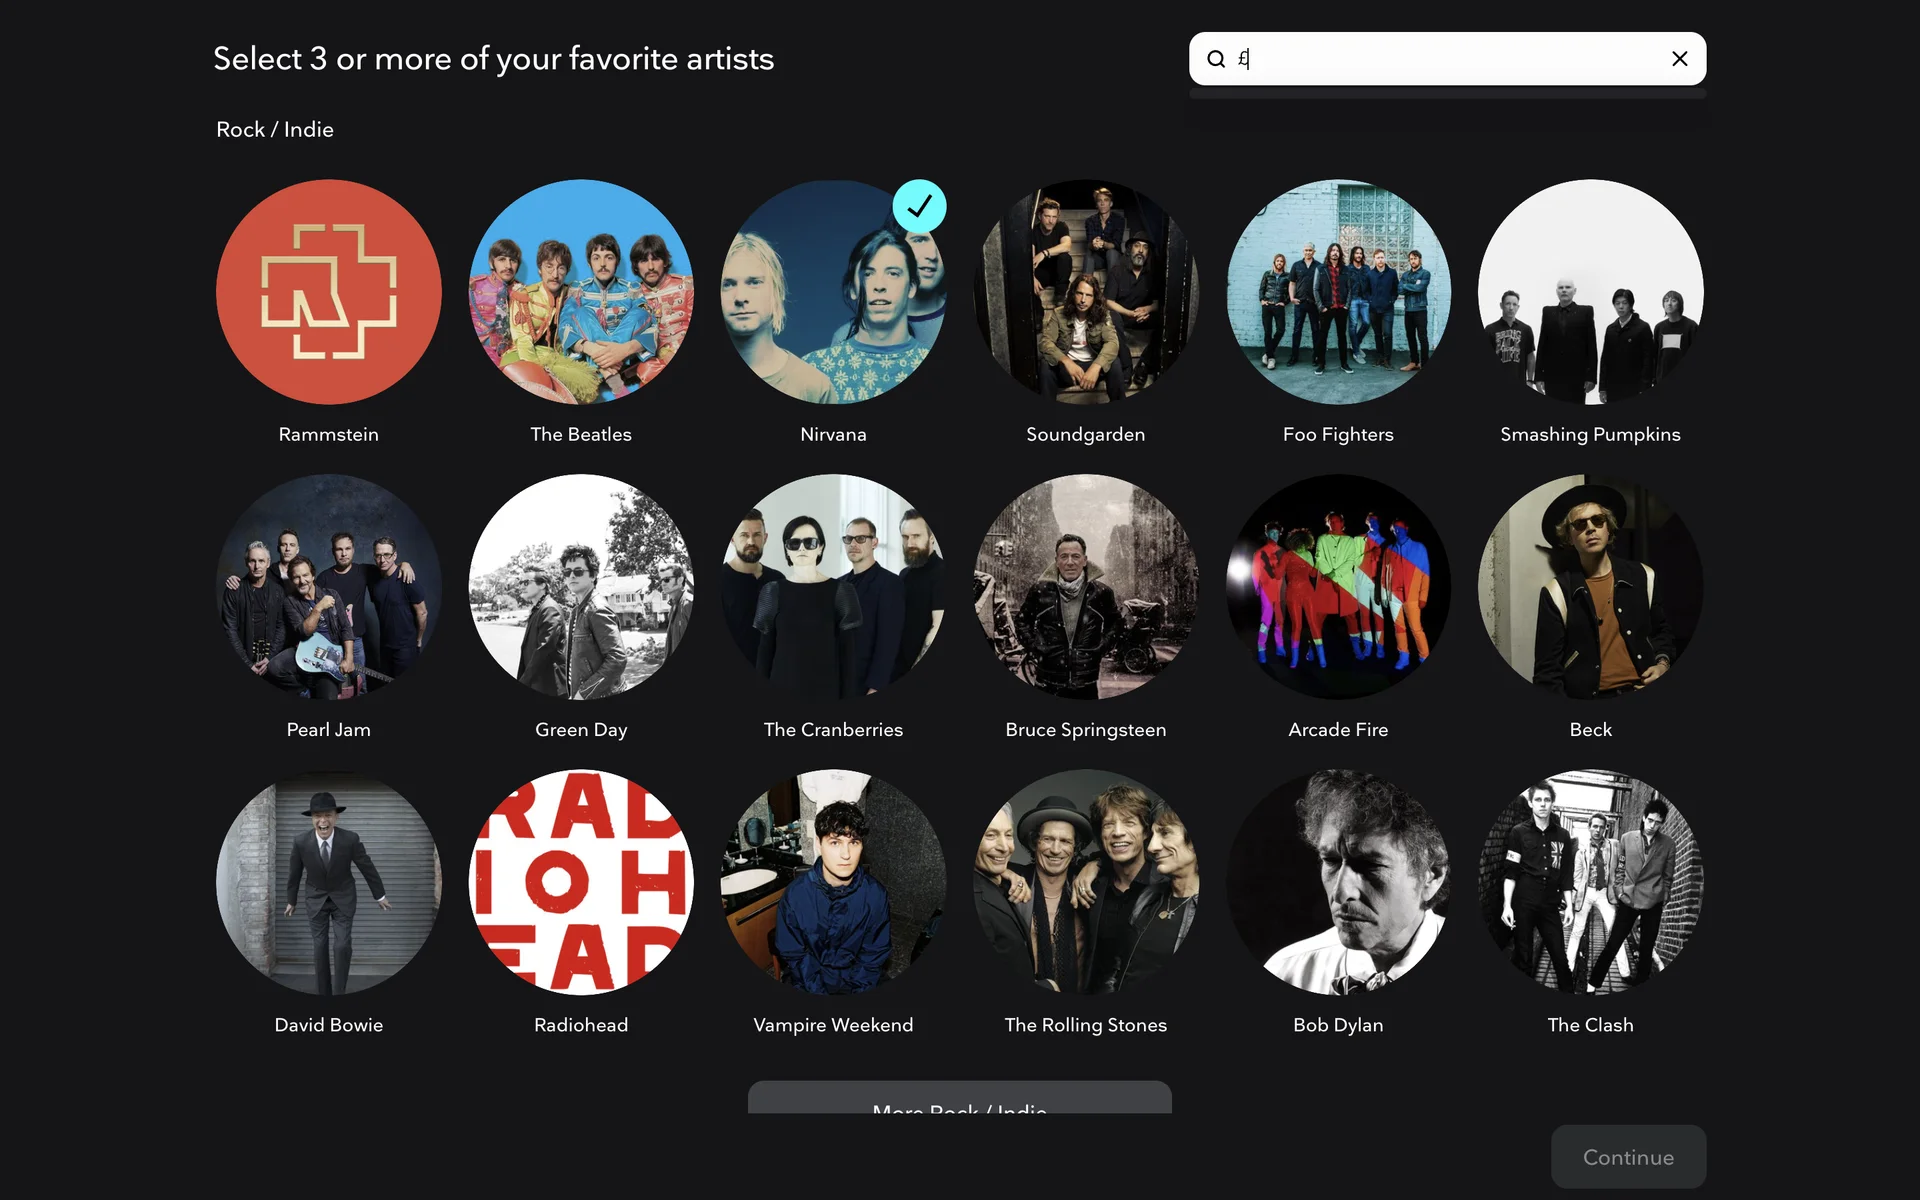
Task: Click inside the artist search field
Action: tap(1450, 59)
